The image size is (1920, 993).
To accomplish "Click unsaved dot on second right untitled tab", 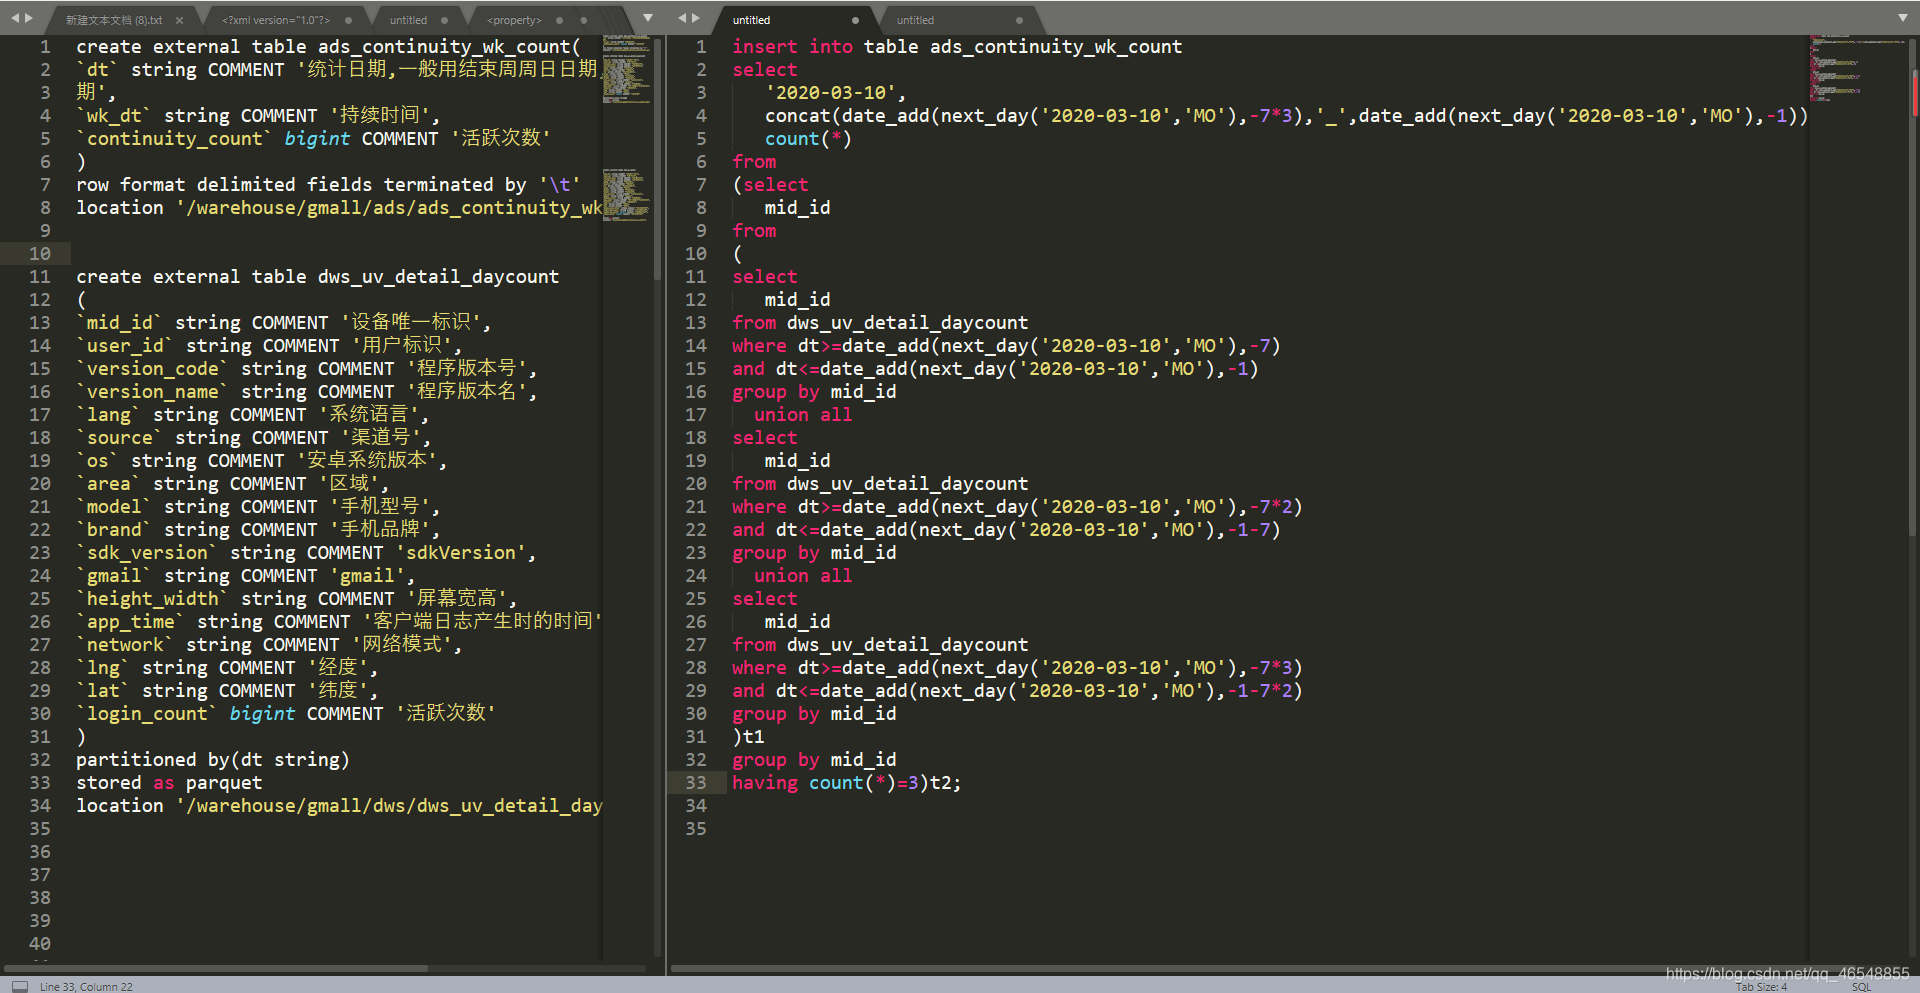I will tap(1019, 20).
